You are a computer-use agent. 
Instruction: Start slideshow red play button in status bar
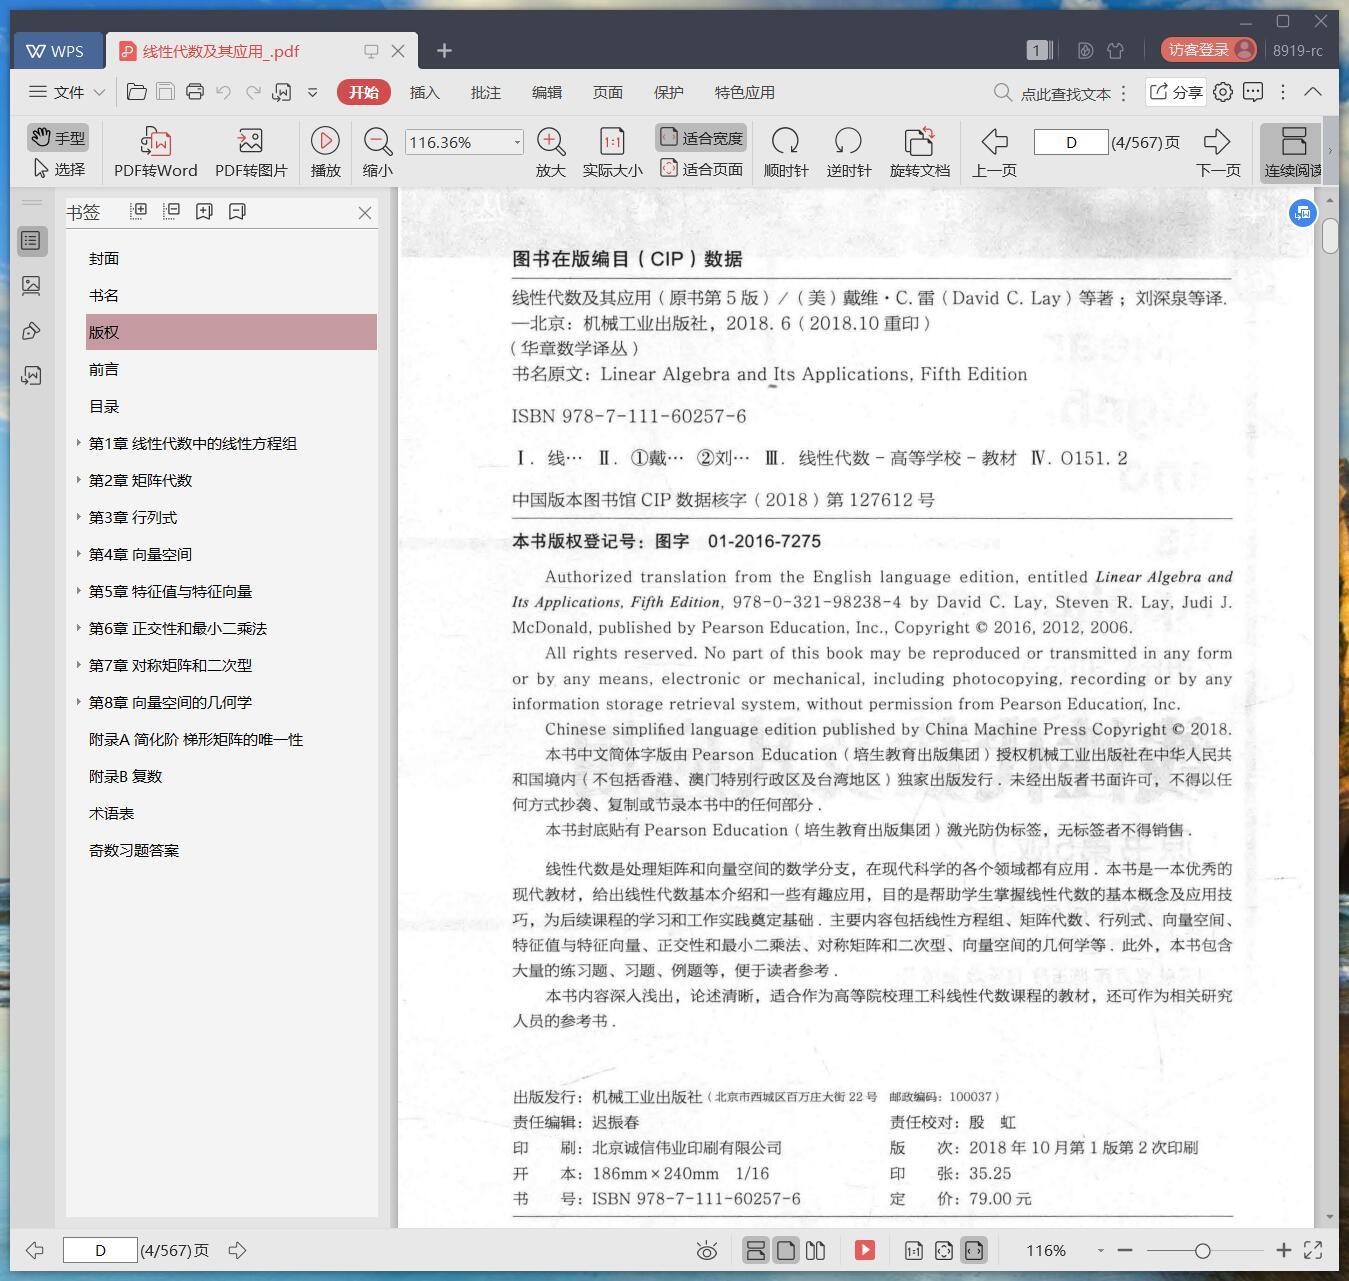(x=865, y=1250)
